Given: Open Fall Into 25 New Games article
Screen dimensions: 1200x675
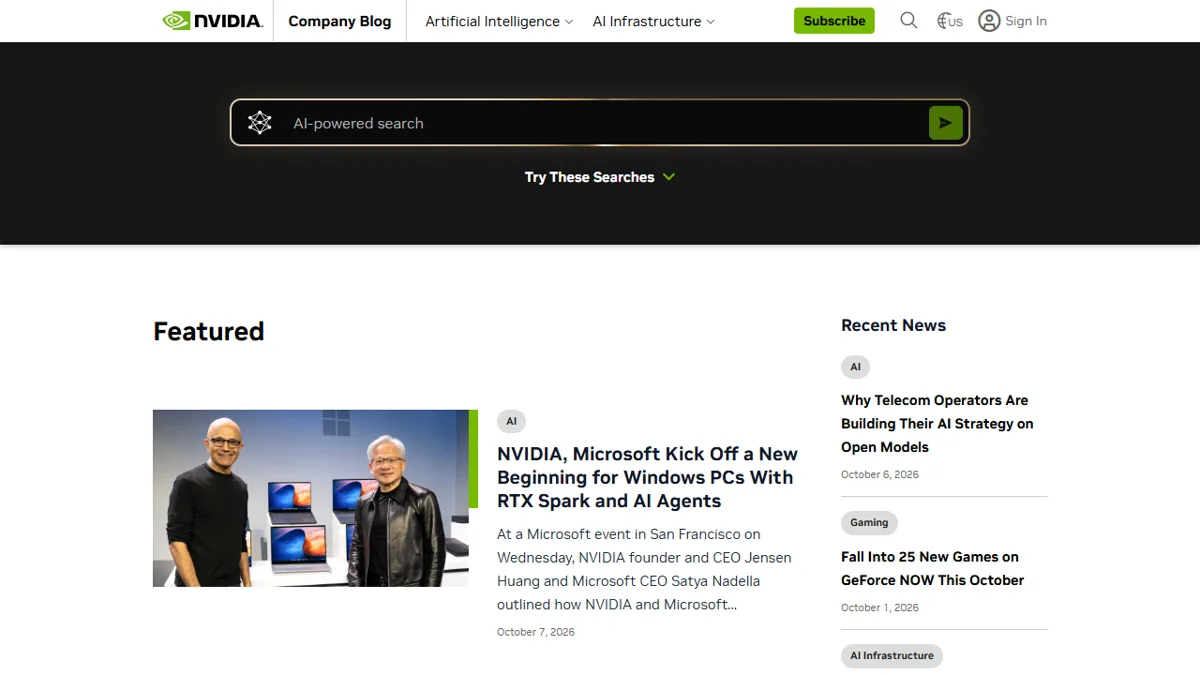Looking at the screenshot, I should (x=932, y=568).
